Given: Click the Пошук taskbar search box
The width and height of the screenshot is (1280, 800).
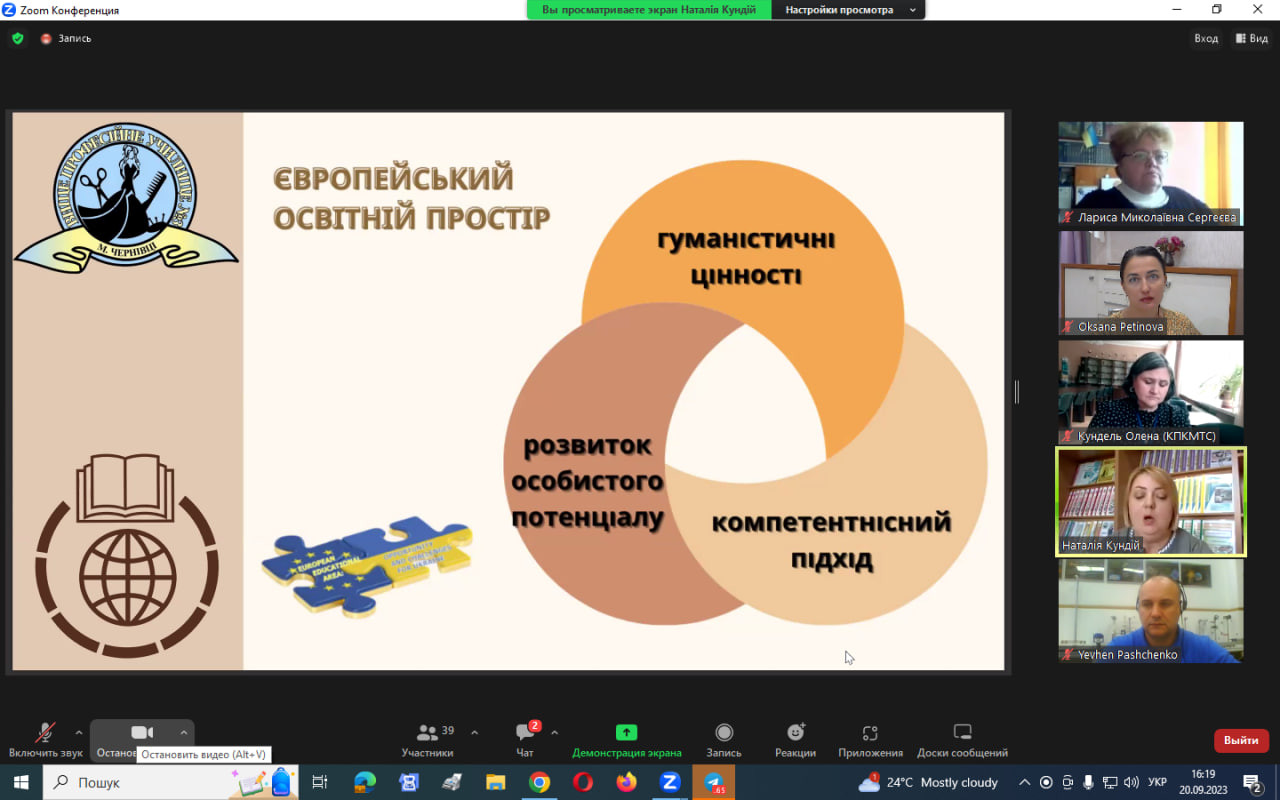Looking at the screenshot, I should (170, 782).
